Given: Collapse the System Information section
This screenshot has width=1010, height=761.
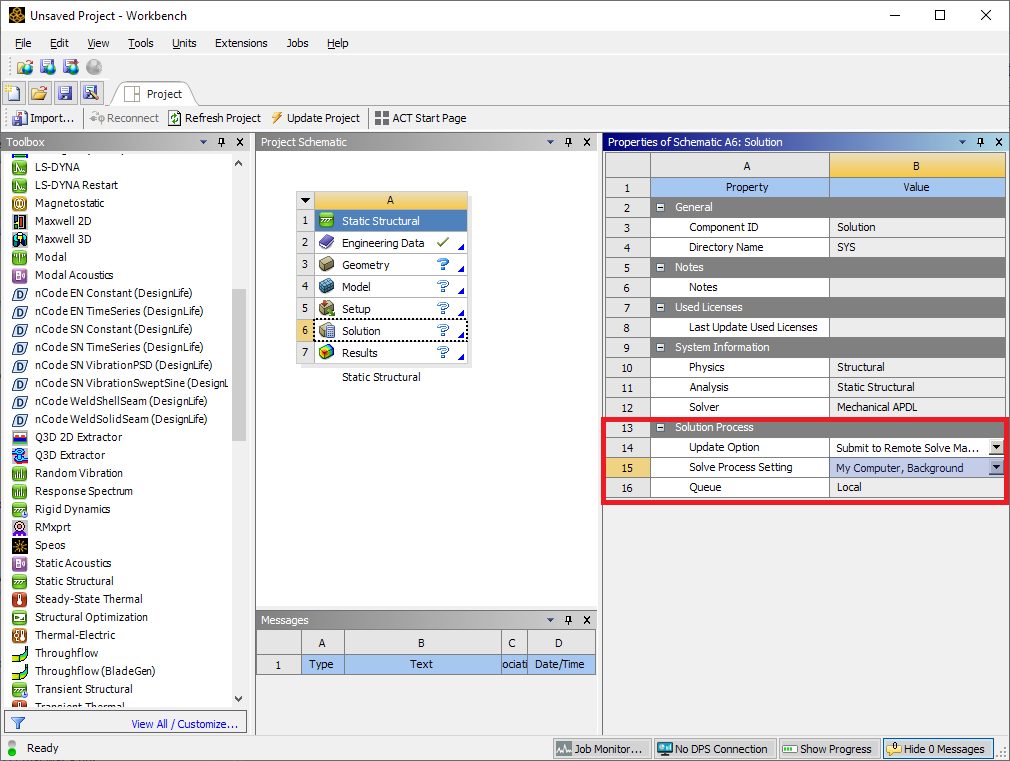Looking at the screenshot, I should (660, 347).
